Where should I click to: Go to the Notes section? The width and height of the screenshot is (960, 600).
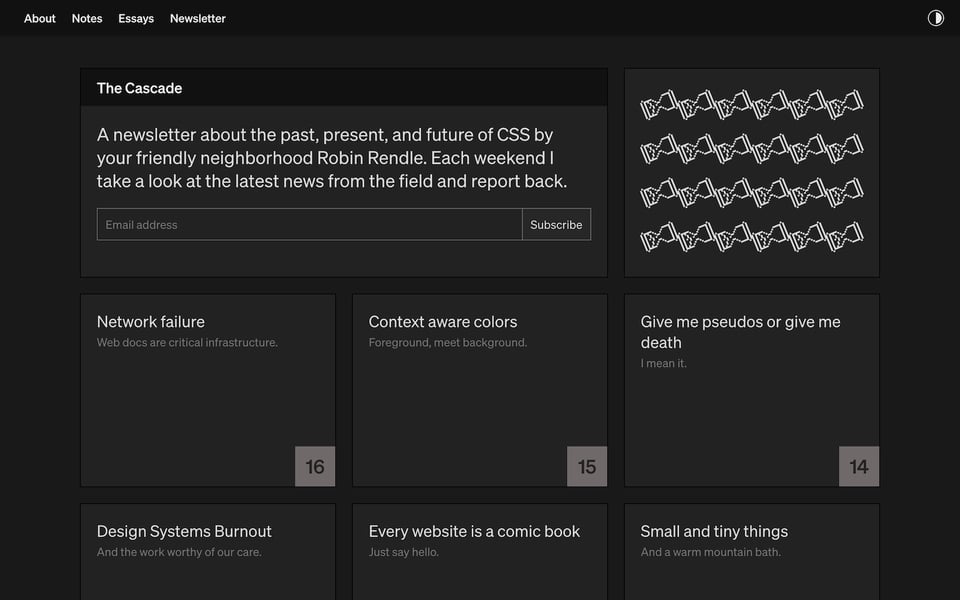(x=87, y=18)
